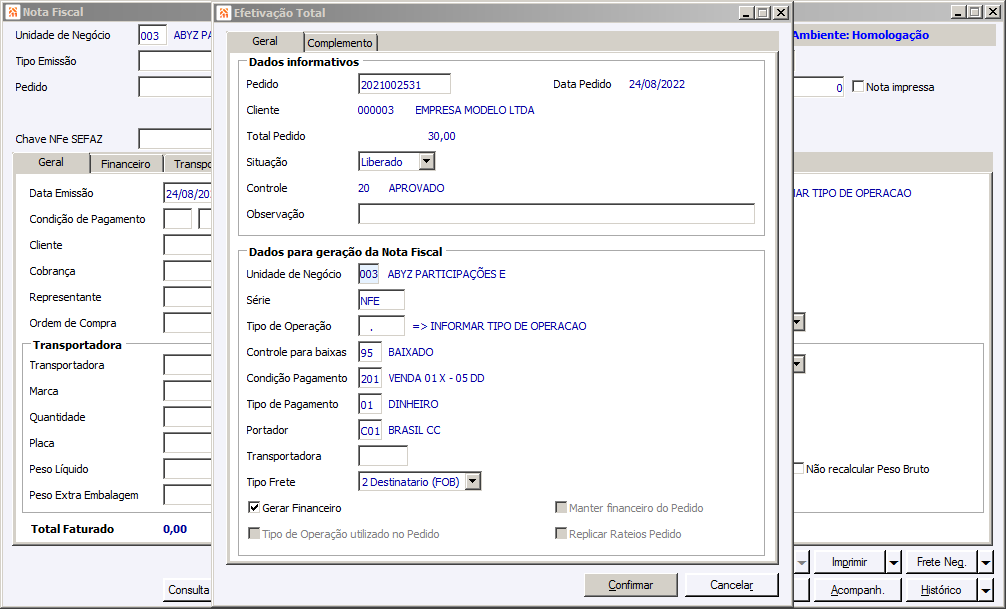Open the Situação dropdown
The height and width of the screenshot is (609, 1006).
(x=427, y=161)
